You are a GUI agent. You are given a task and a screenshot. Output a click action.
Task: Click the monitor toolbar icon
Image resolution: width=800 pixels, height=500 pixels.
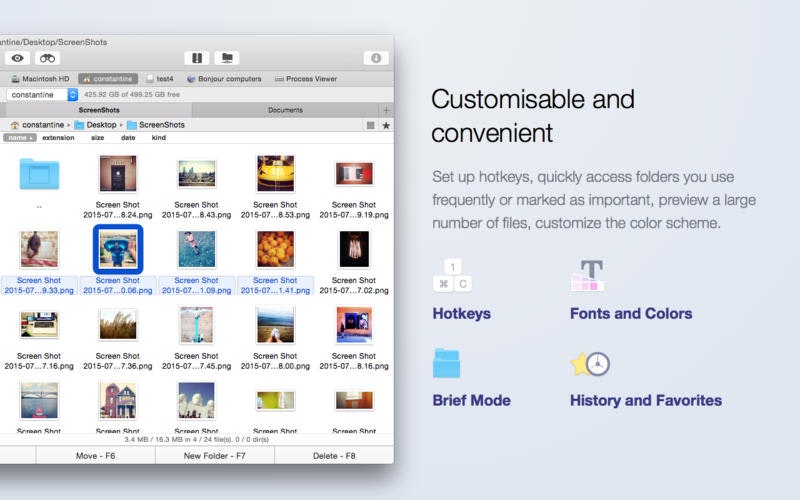227,58
